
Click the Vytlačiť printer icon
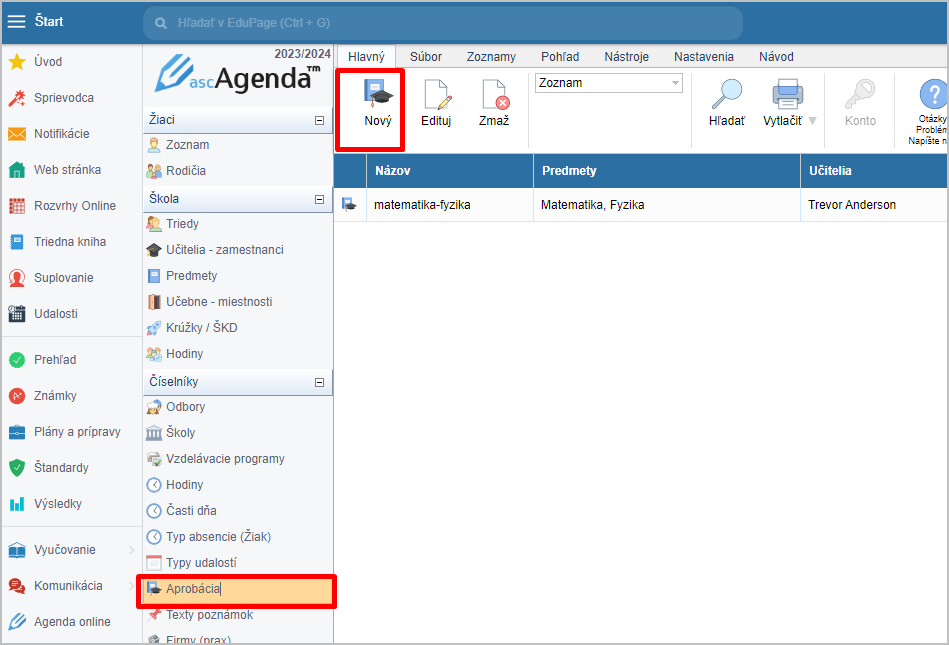[787, 94]
